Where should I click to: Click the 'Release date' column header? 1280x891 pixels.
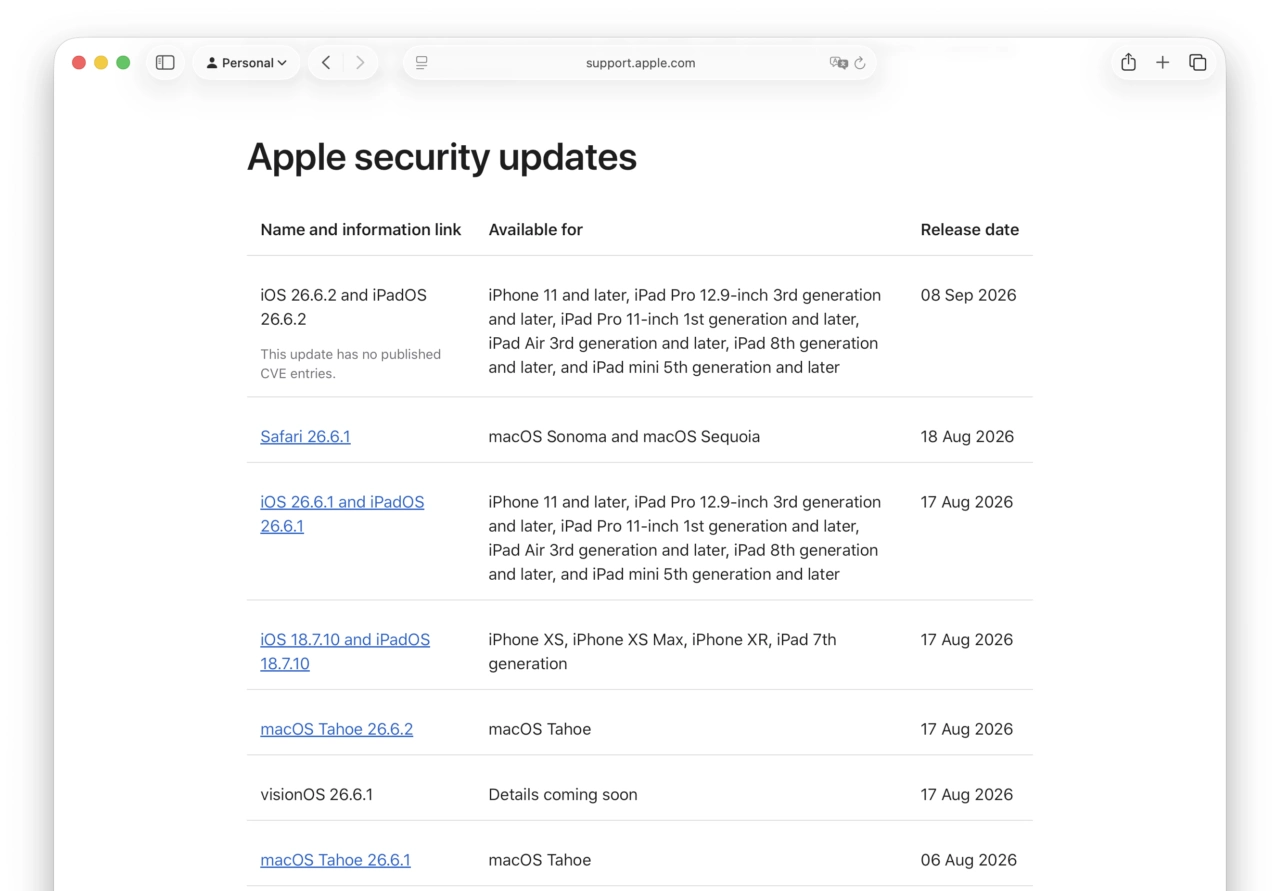point(969,229)
